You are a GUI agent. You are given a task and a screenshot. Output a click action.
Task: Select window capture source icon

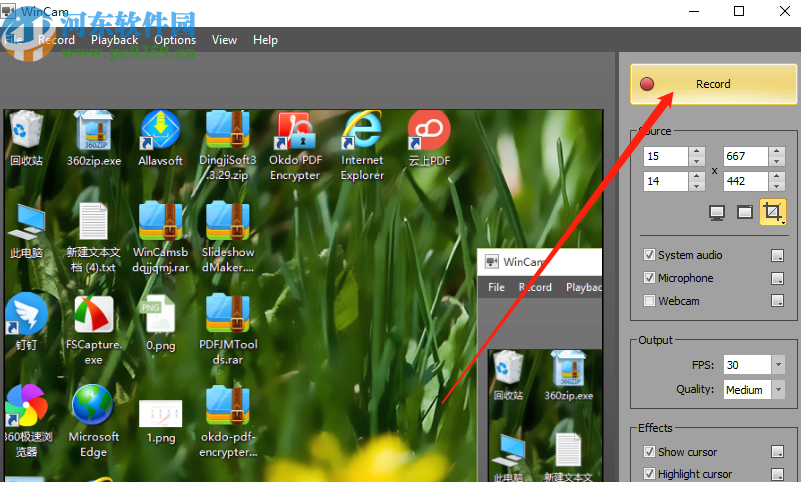[745, 212]
